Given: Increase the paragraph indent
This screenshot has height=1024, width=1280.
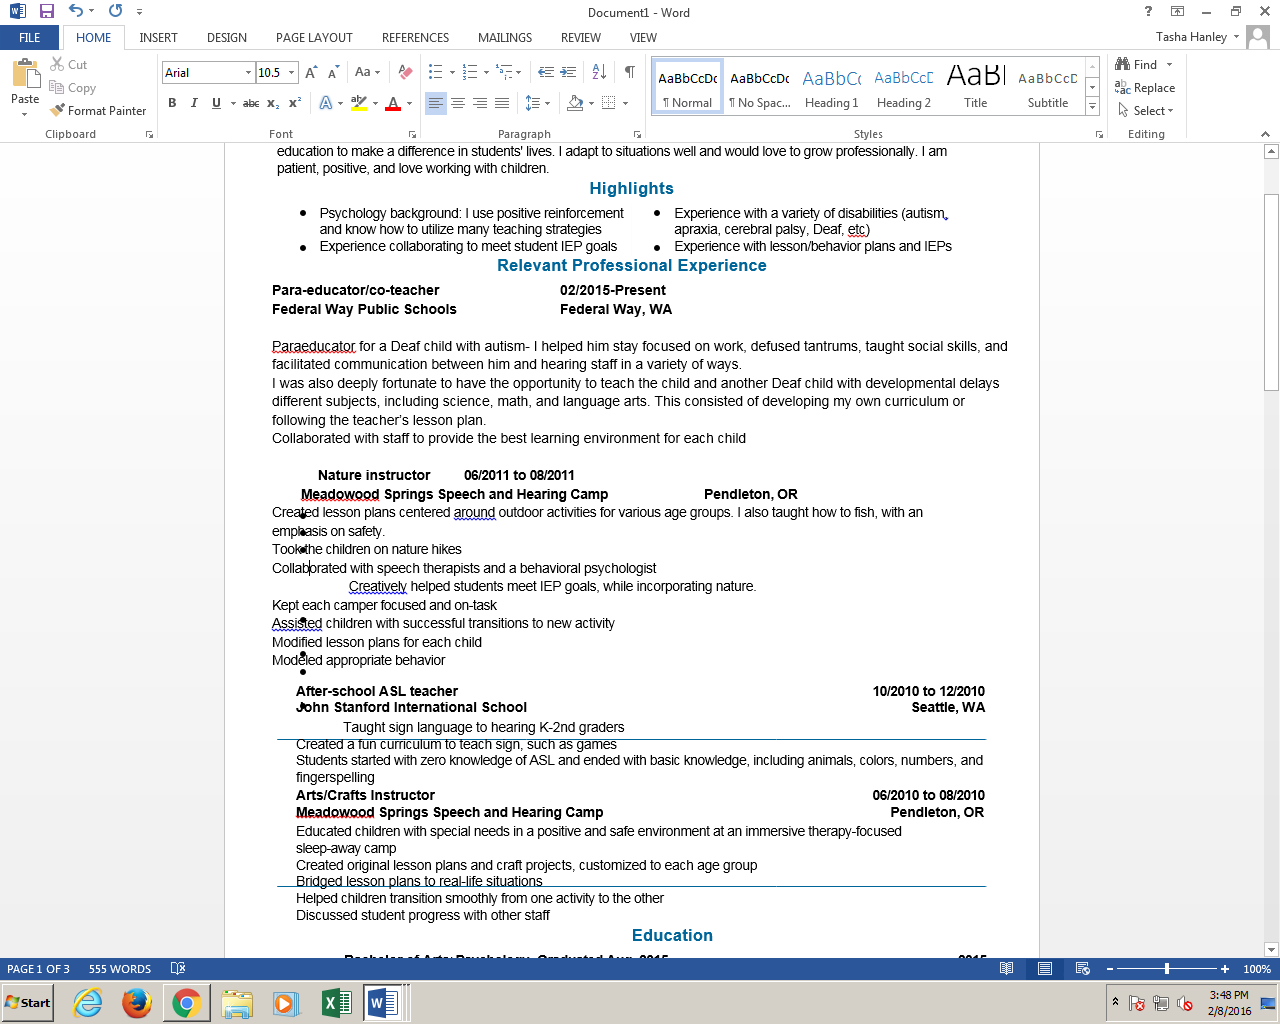Looking at the screenshot, I should (568, 72).
